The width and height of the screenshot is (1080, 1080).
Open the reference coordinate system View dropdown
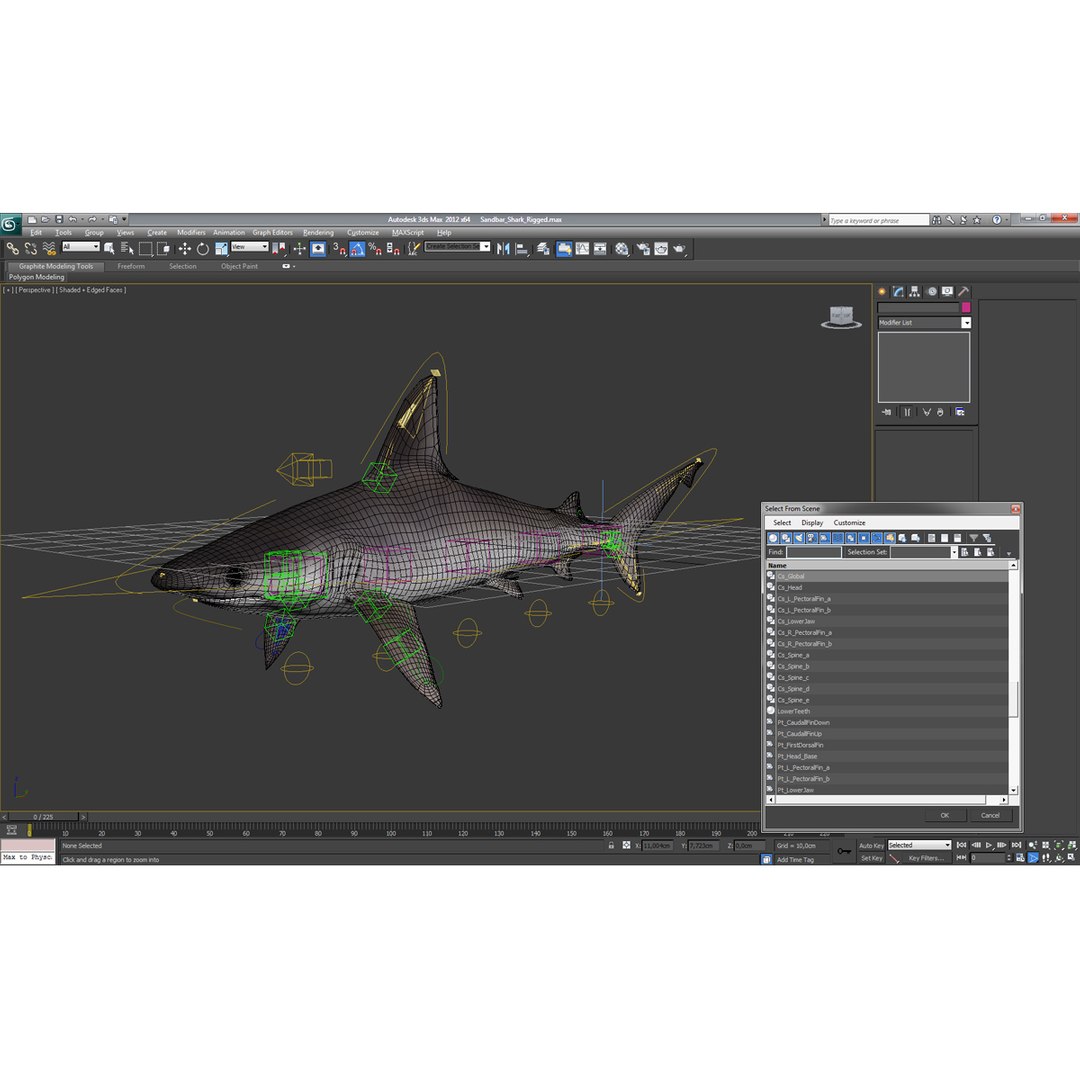pos(250,247)
